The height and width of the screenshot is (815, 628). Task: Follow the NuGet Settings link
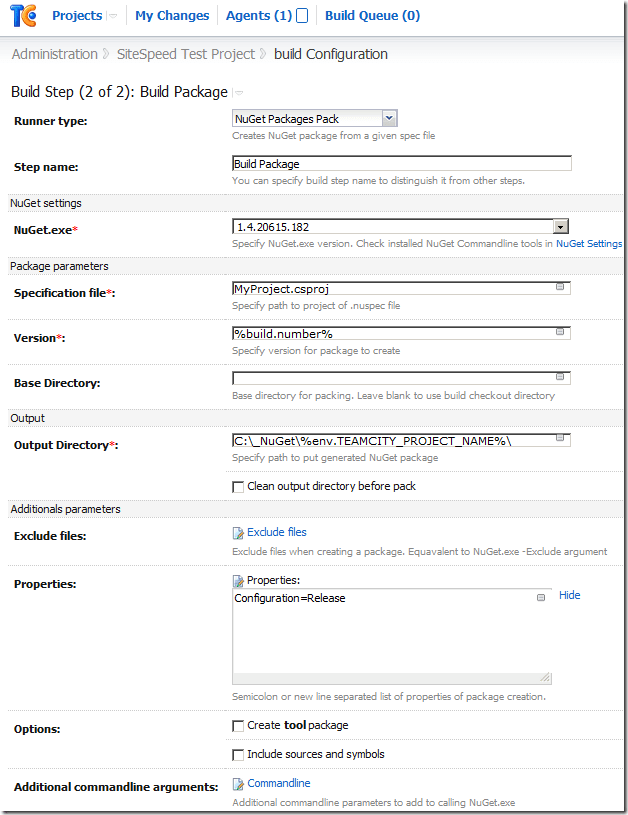(589, 243)
